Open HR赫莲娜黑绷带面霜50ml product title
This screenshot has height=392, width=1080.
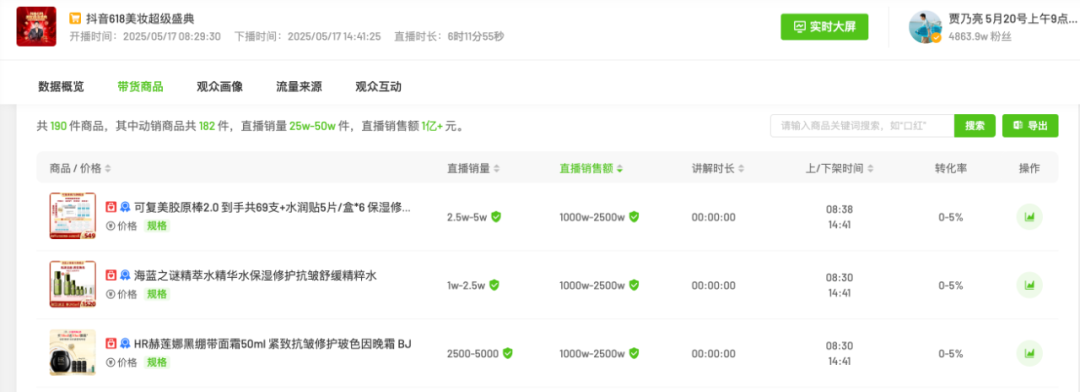(x=272, y=343)
